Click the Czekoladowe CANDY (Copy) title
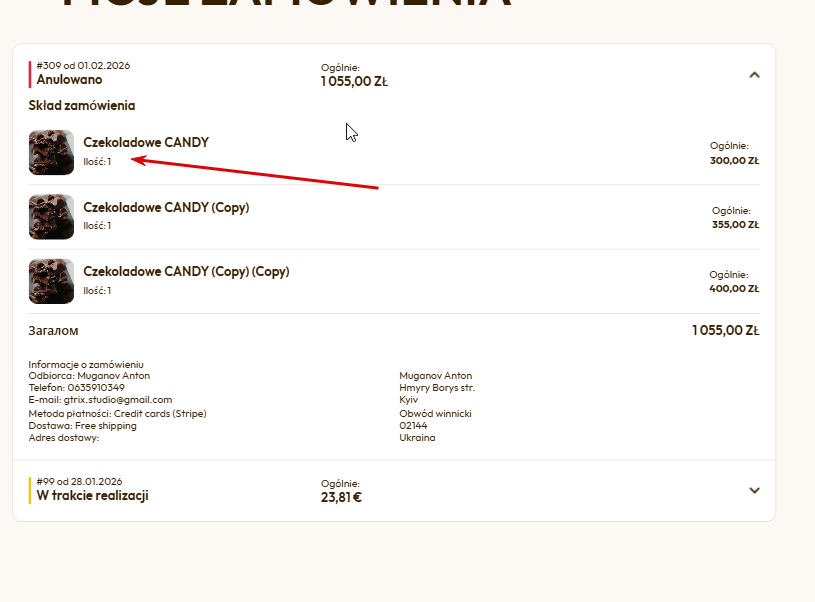Screen dimensions: 815x602 [166, 208]
